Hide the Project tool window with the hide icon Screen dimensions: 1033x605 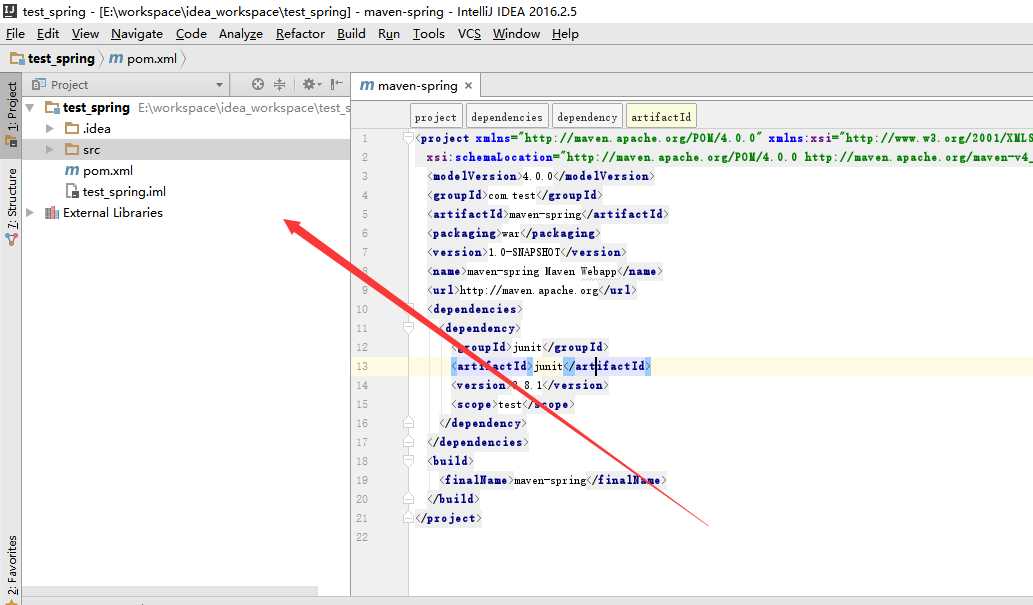(337, 84)
